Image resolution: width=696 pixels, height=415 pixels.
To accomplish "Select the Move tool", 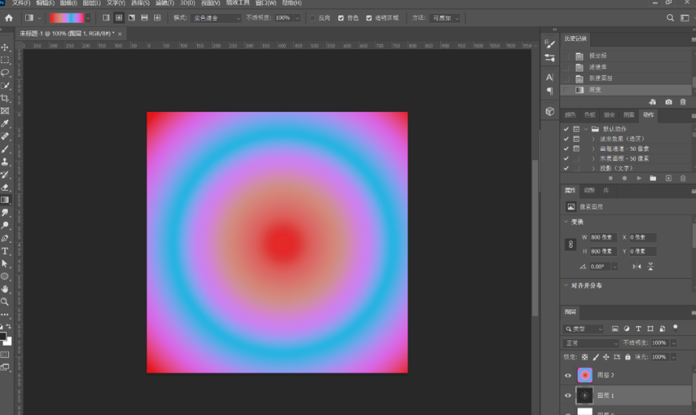I will click(6, 47).
